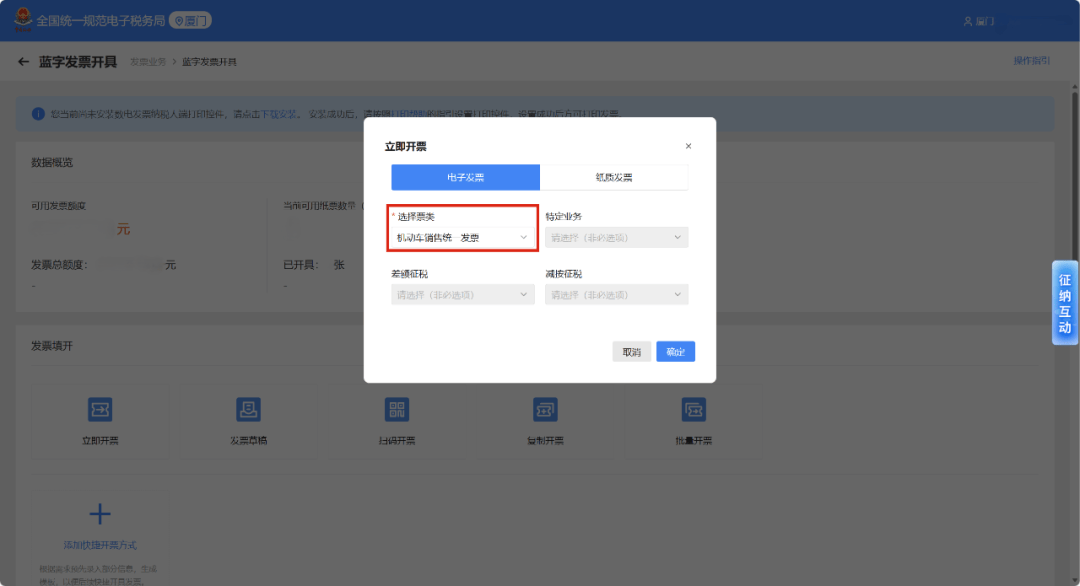Close the 立即开票 dialog with X
Screen dimensions: 1080x586
(688, 146)
